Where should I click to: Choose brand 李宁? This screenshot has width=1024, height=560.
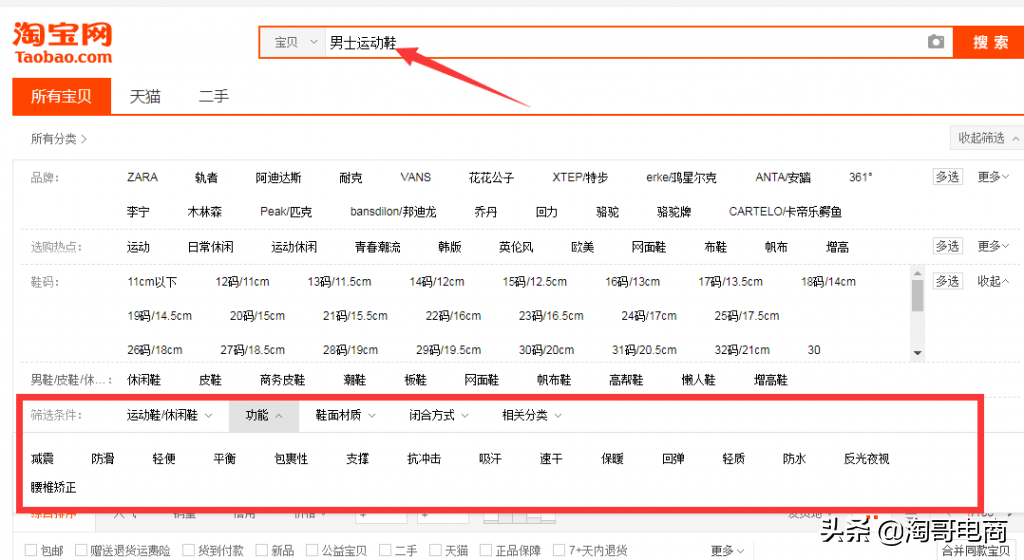(x=138, y=212)
